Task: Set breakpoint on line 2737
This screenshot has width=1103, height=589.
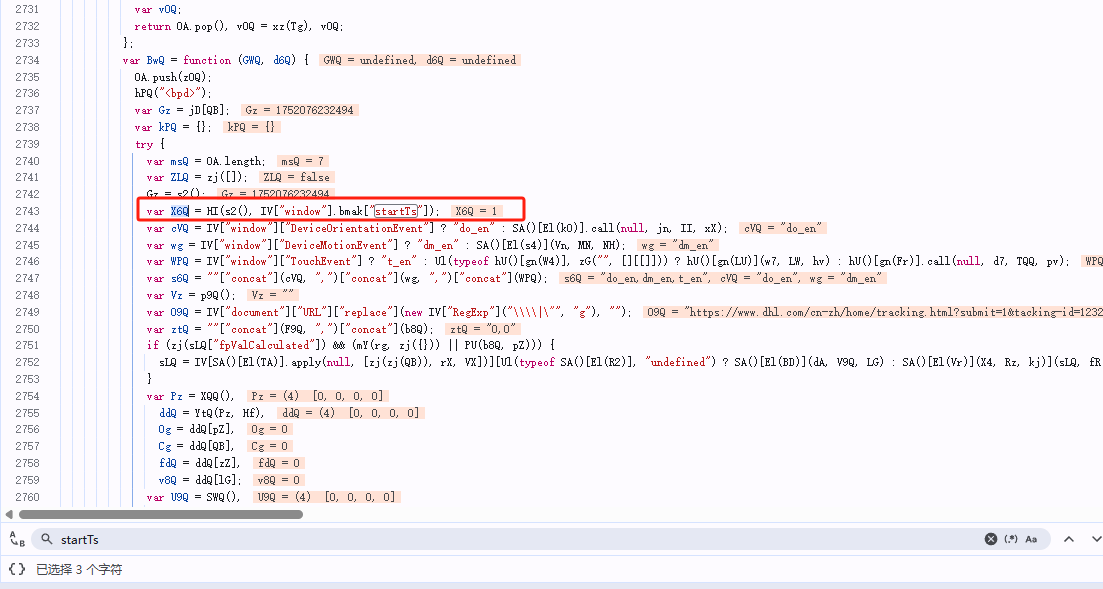Action: point(27,110)
